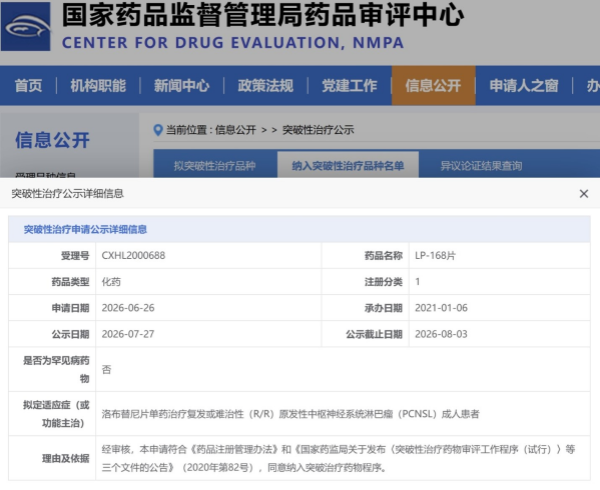The height and width of the screenshot is (490, 600).
Task: Click the dialog title 突破性治疗公示详细信息
Action: (68, 194)
